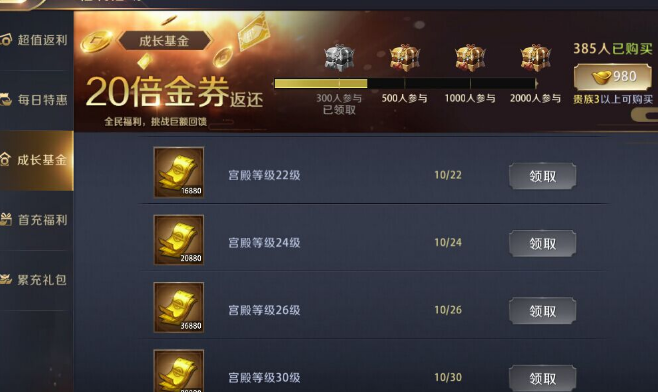This screenshot has width=658, height=392.
Task: Click gold ticket icon for 宫殿等级30级
Action: 179,371
